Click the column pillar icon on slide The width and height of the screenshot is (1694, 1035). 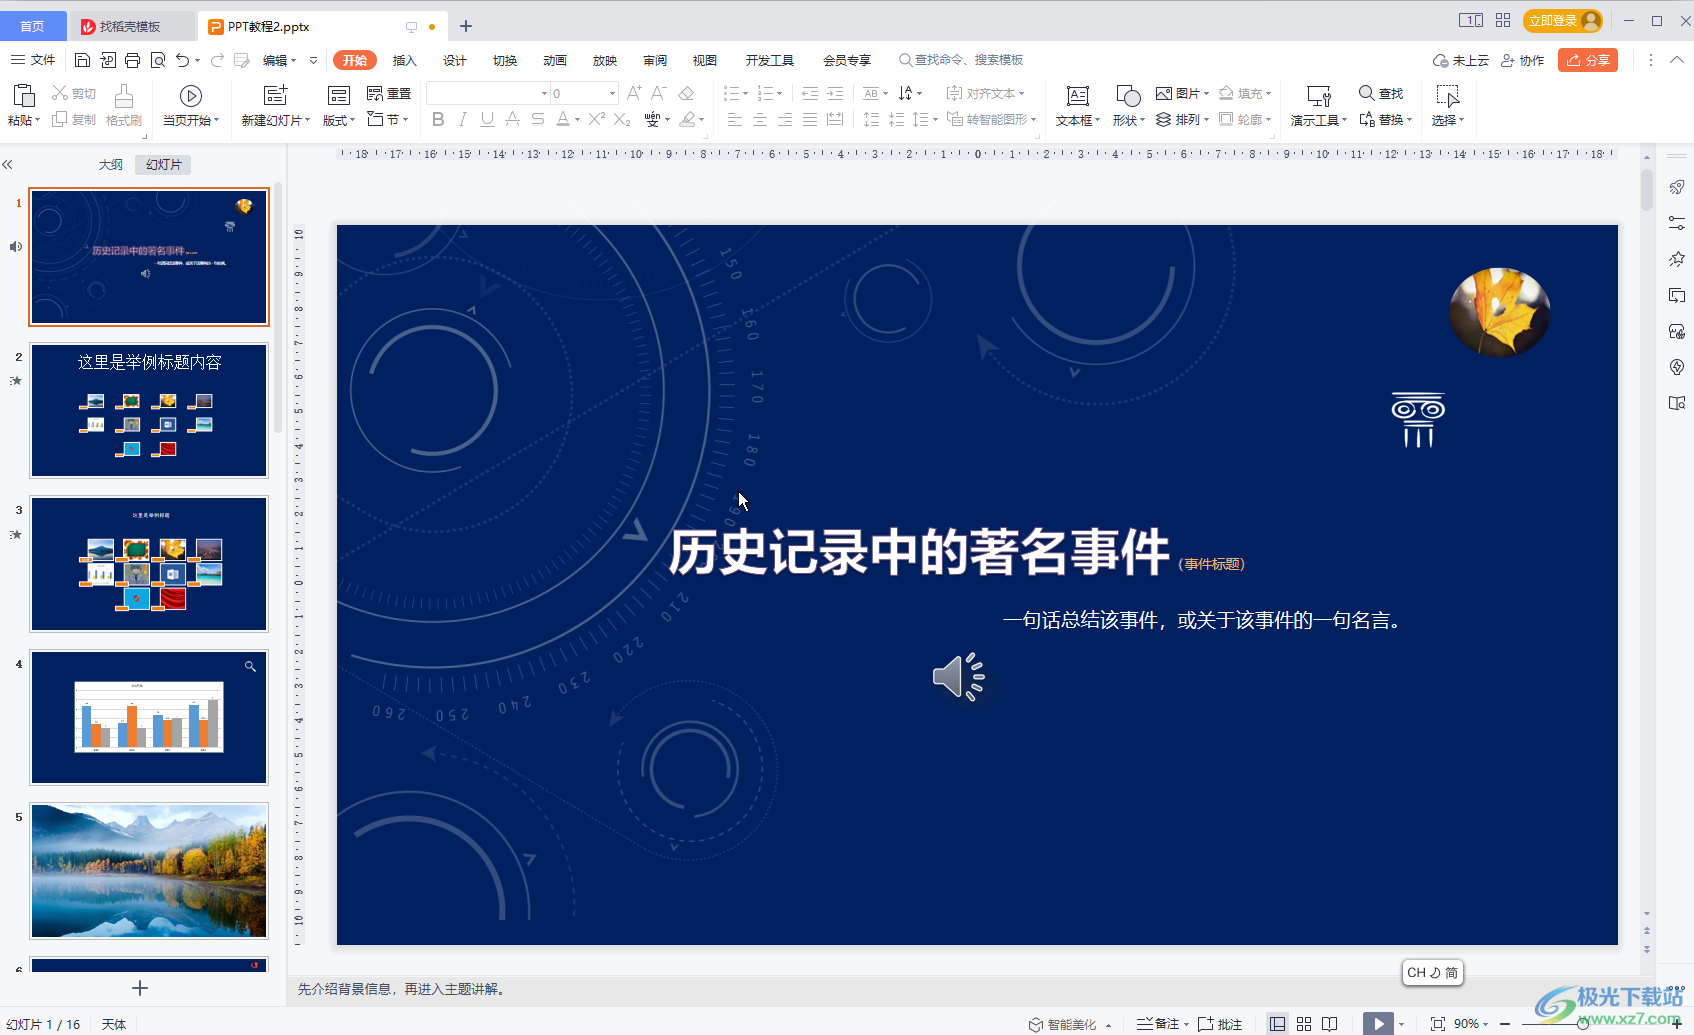(1418, 420)
